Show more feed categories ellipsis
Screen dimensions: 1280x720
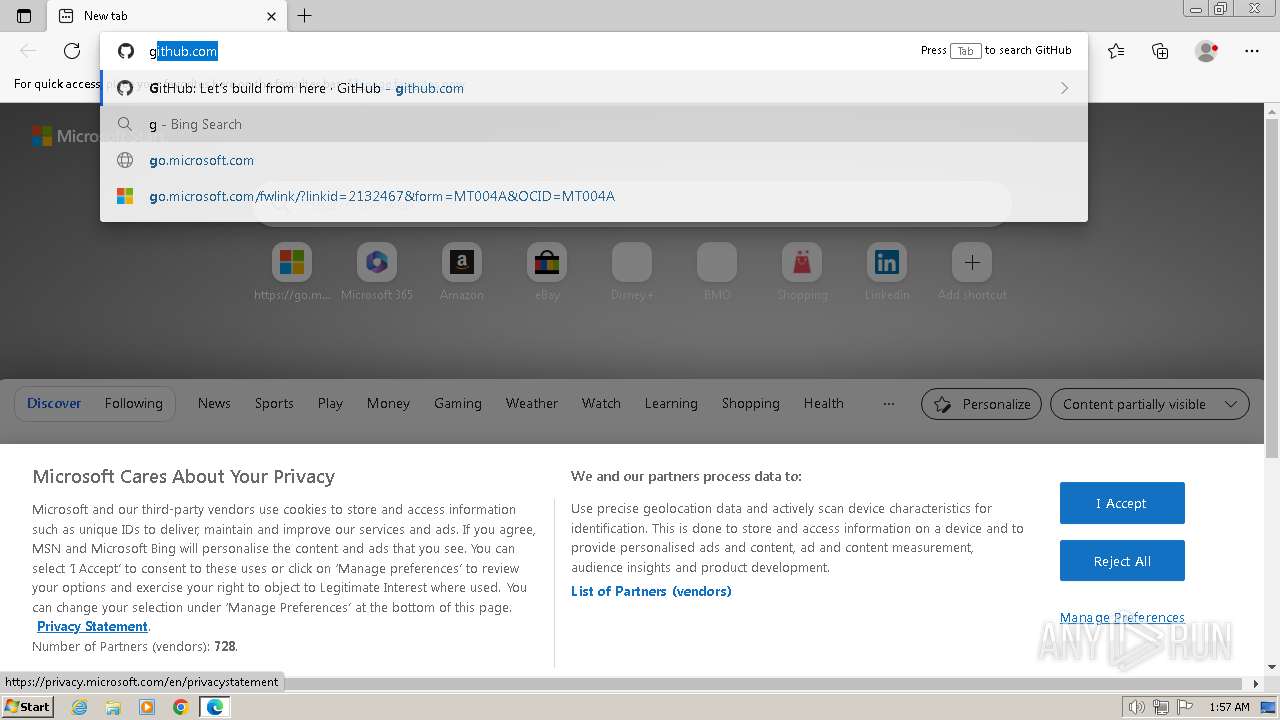(x=888, y=404)
